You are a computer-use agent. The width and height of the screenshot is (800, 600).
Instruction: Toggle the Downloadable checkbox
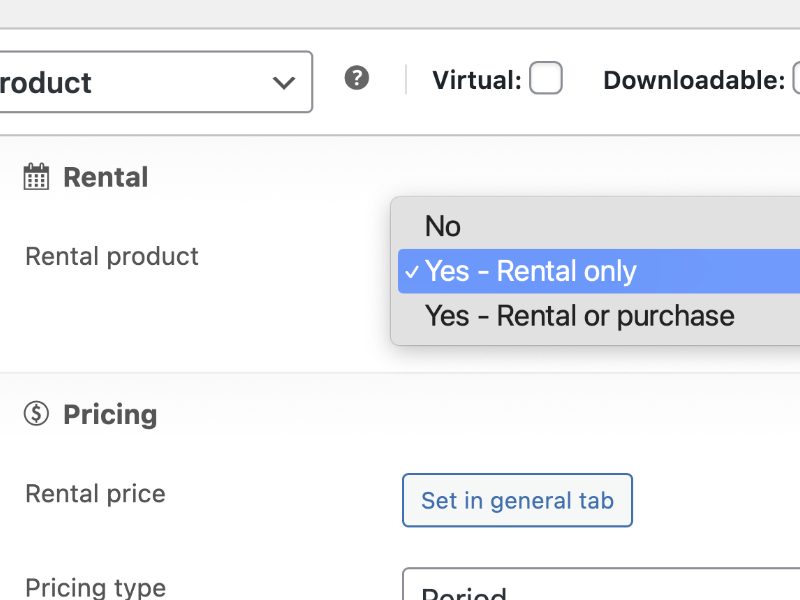click(x=795, y=77)
